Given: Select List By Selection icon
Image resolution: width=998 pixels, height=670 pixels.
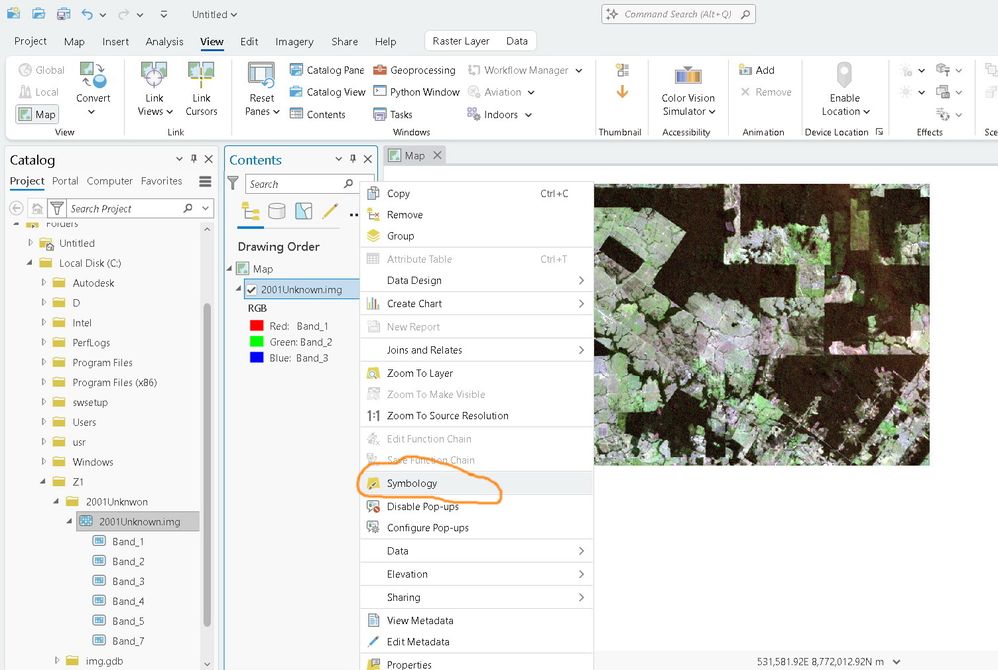Looking at the screenshot, I should (304, 211).
